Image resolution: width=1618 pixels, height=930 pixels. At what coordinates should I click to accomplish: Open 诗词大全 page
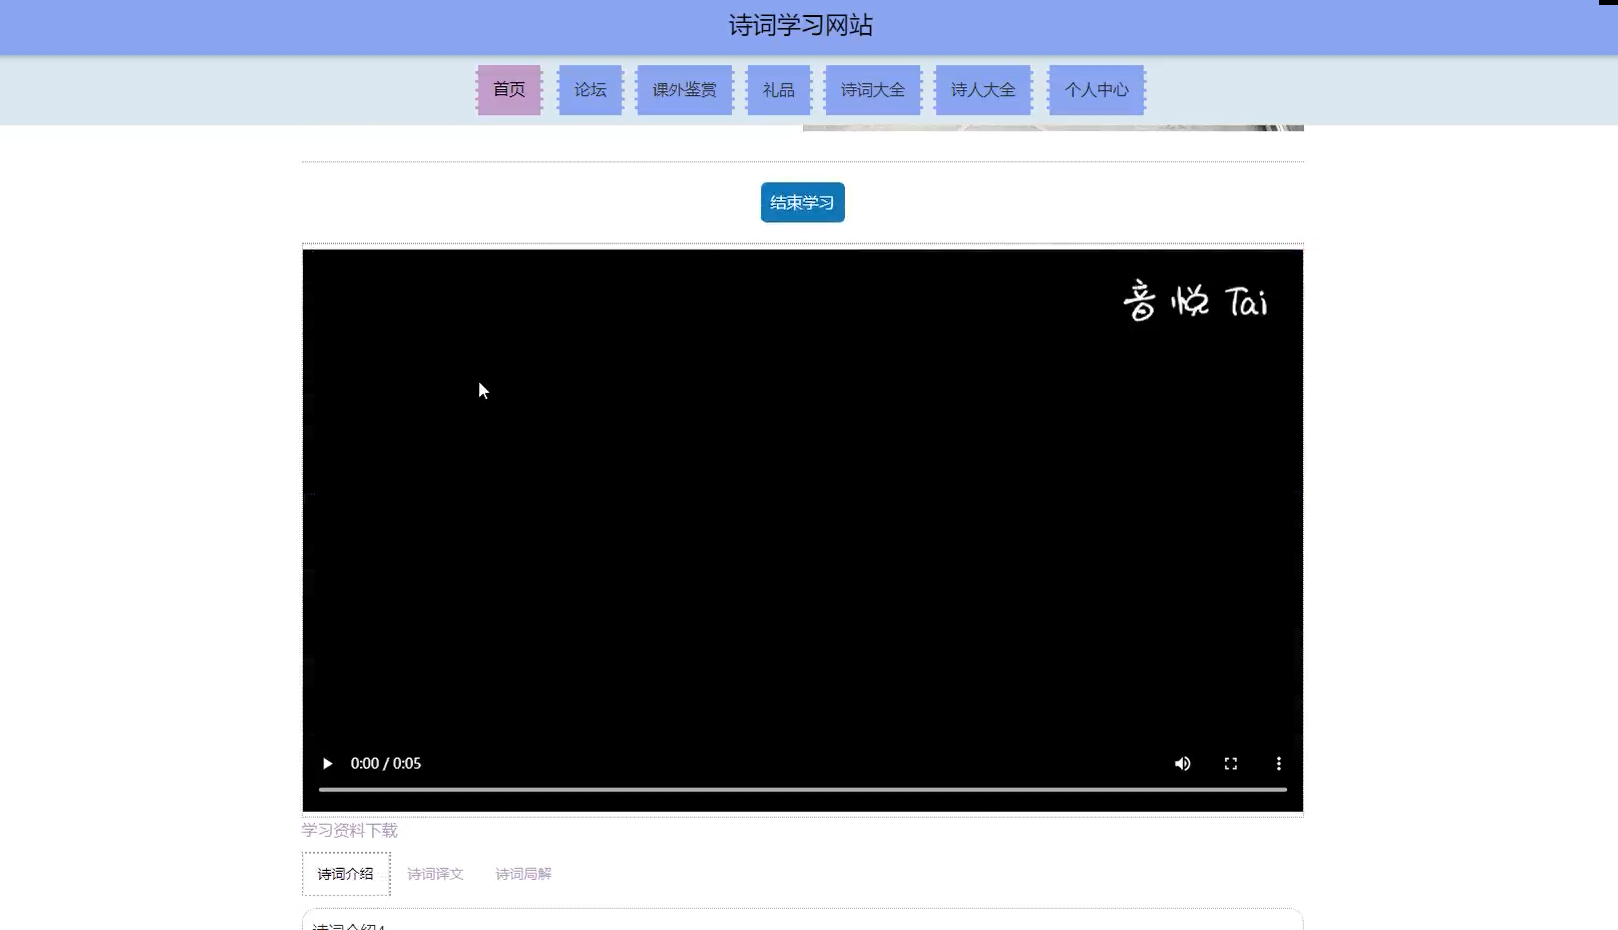[x=872, y=90]
